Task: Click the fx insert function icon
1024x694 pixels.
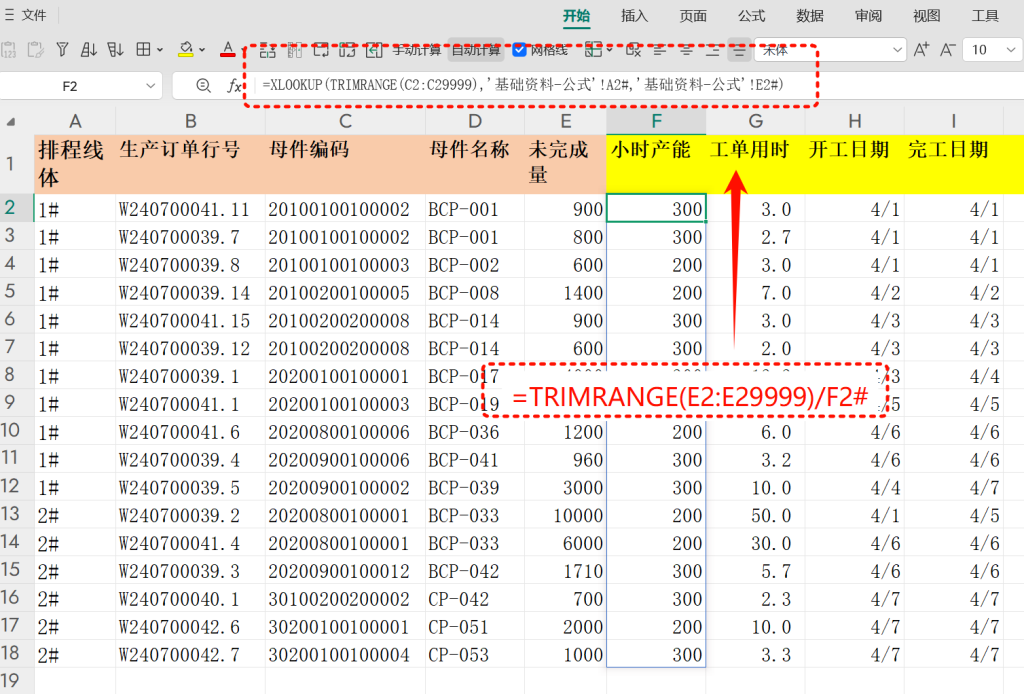Action: point(234,86)
